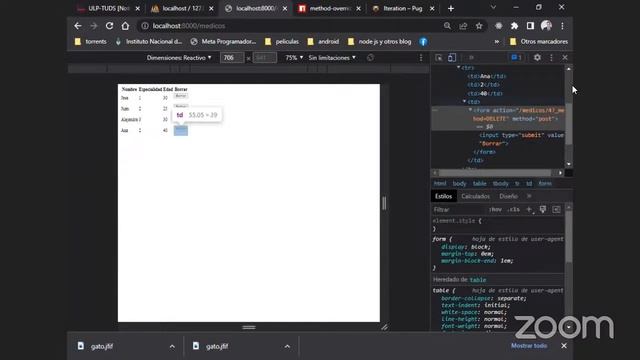Select the Calculados tab
The width and height of the screenshot is (640, 360).
476,196
